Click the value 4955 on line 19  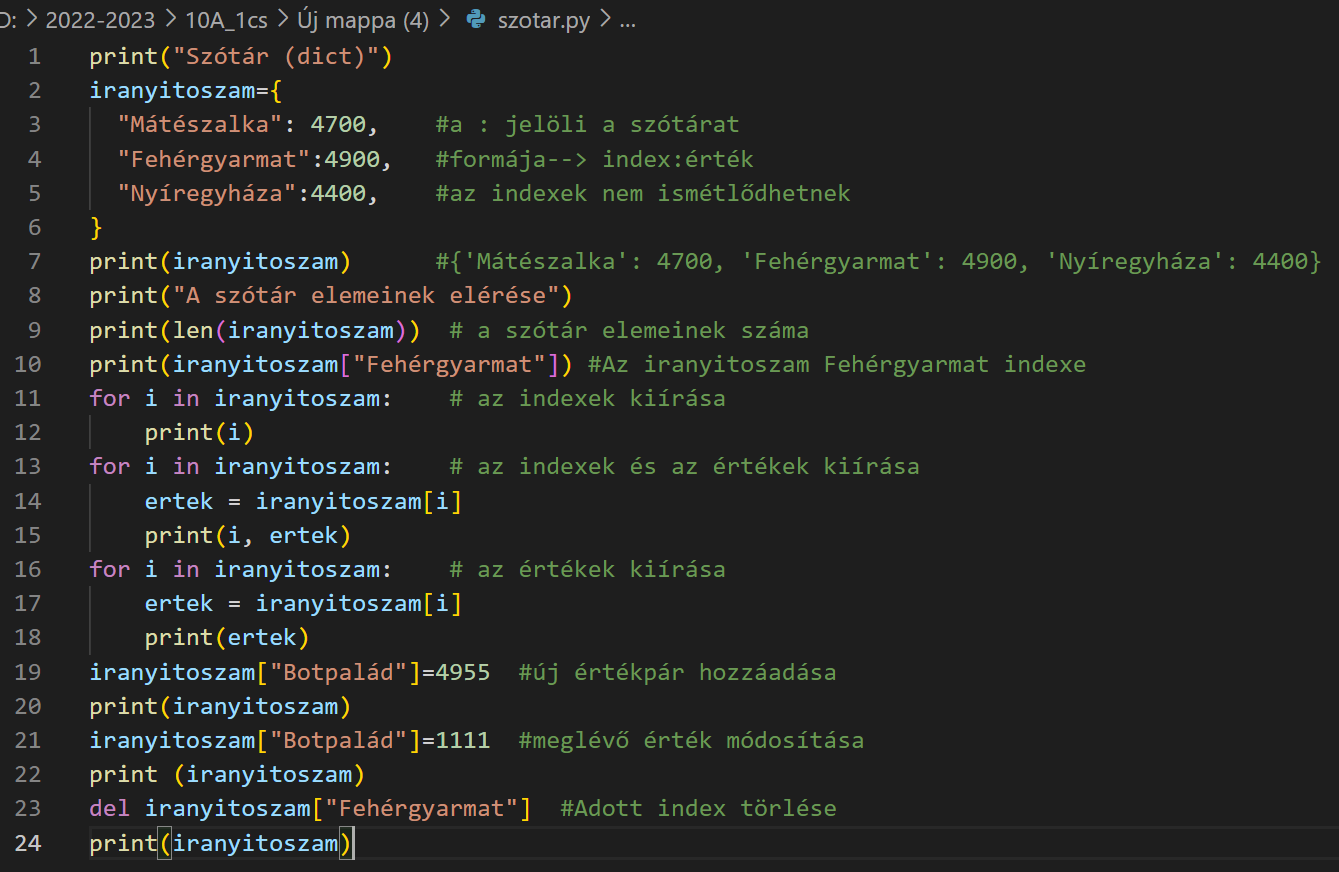click(462, 672)
